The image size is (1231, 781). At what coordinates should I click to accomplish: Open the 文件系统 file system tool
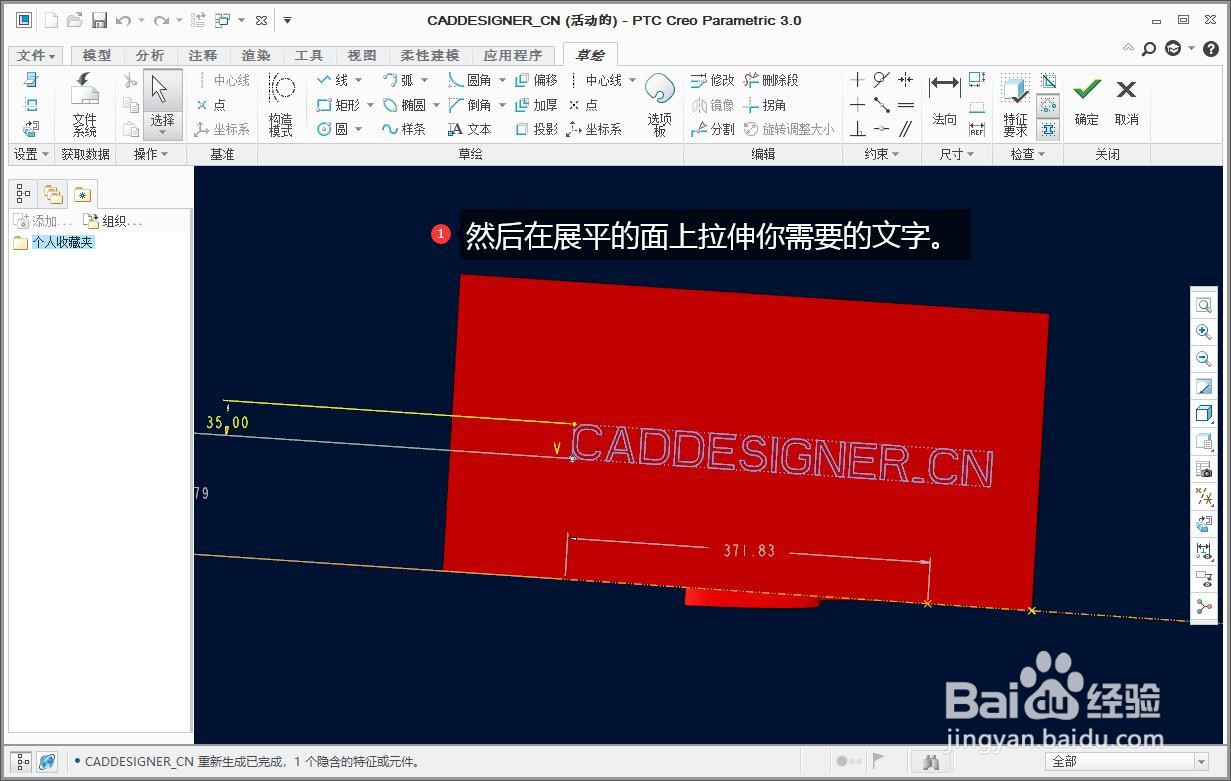(x=85, y=104)
